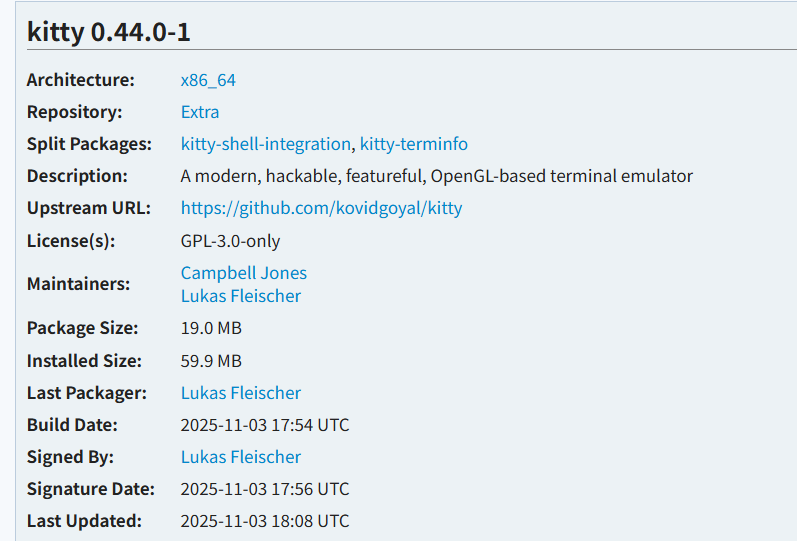Open the x86_64 architecture link
797x541 pixels.
pyautogui.click(x=208, y=80)
